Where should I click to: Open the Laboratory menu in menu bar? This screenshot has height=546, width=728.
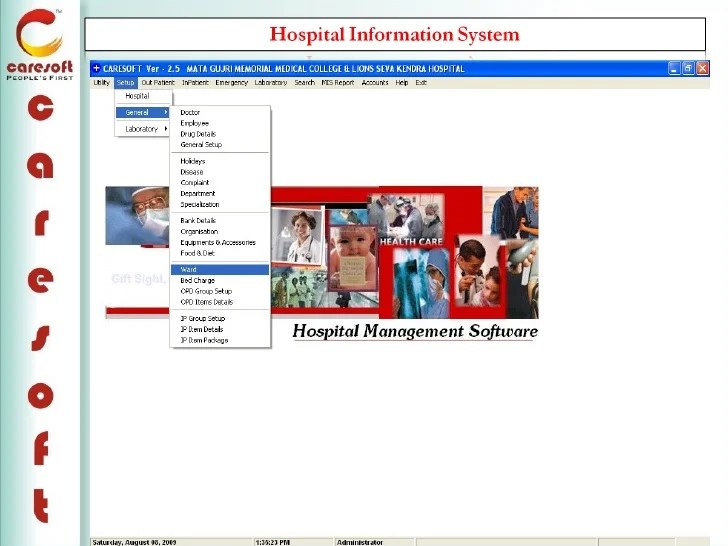point(271,83)
